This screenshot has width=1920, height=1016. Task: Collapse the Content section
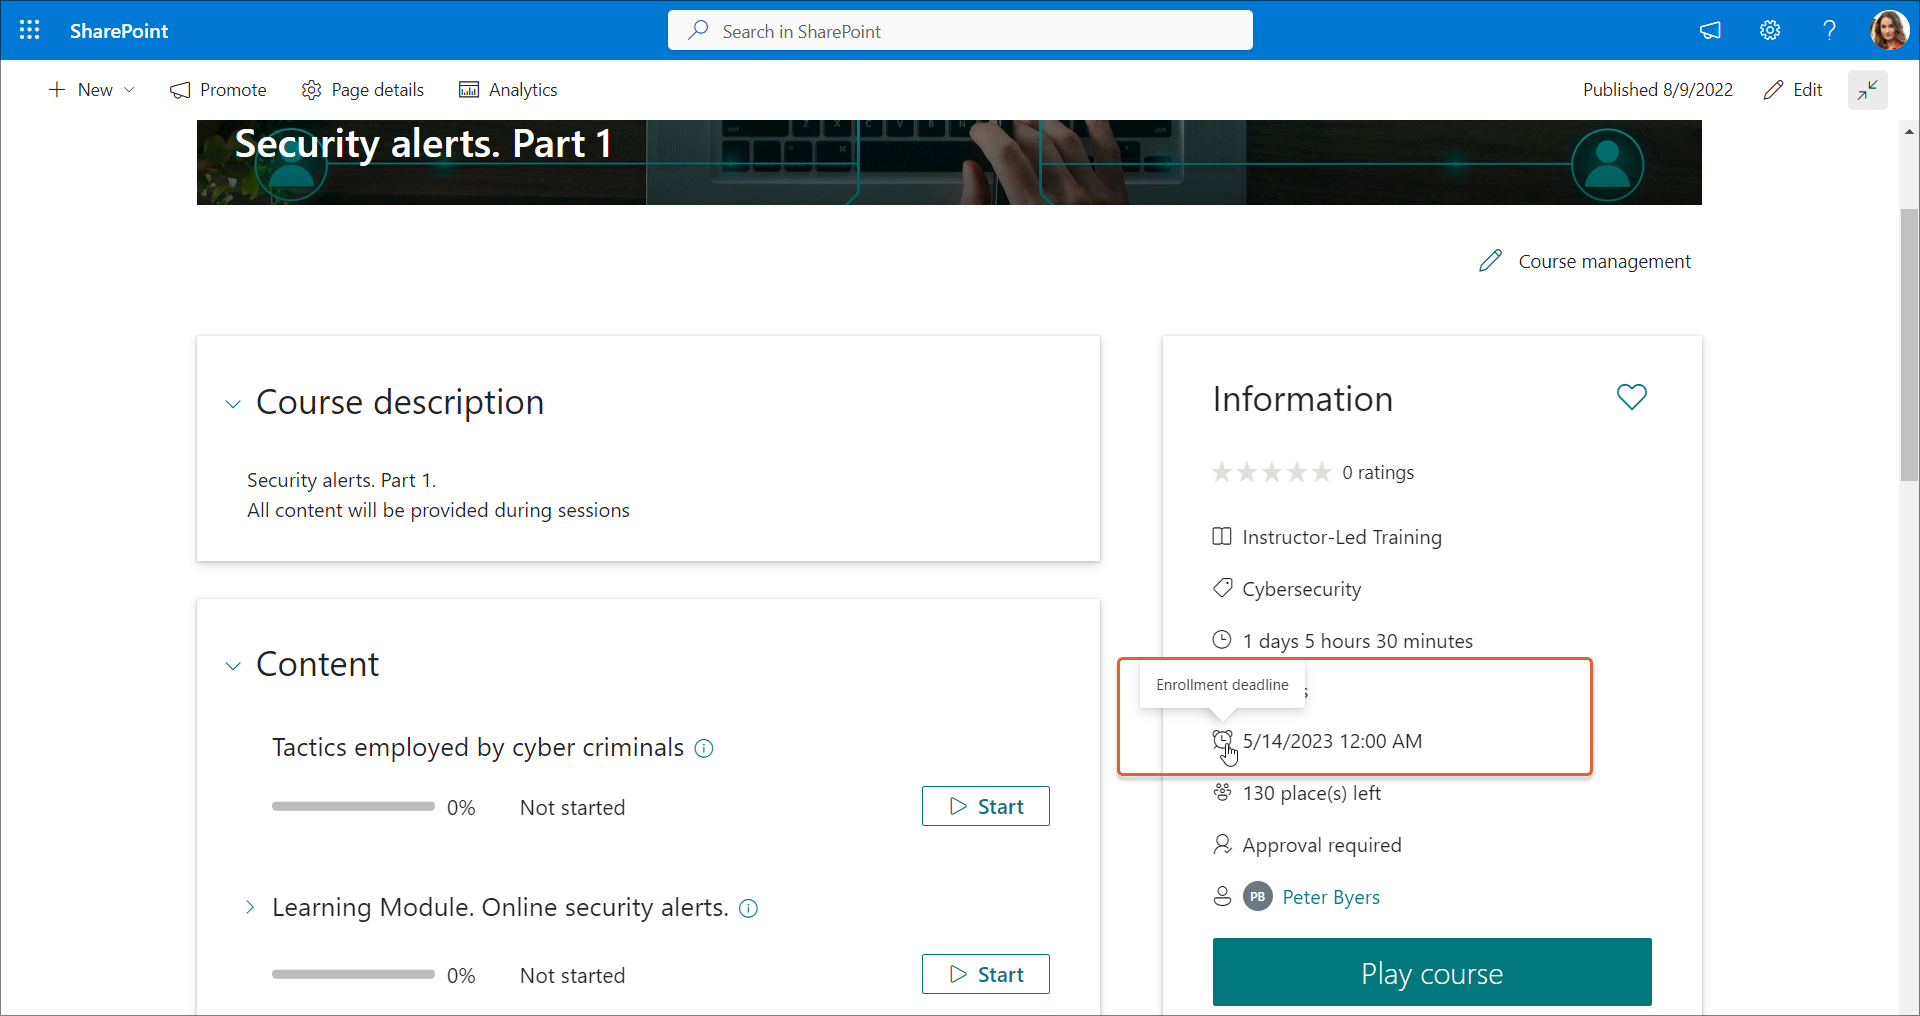pyautogui.click(x=233, y=666)
